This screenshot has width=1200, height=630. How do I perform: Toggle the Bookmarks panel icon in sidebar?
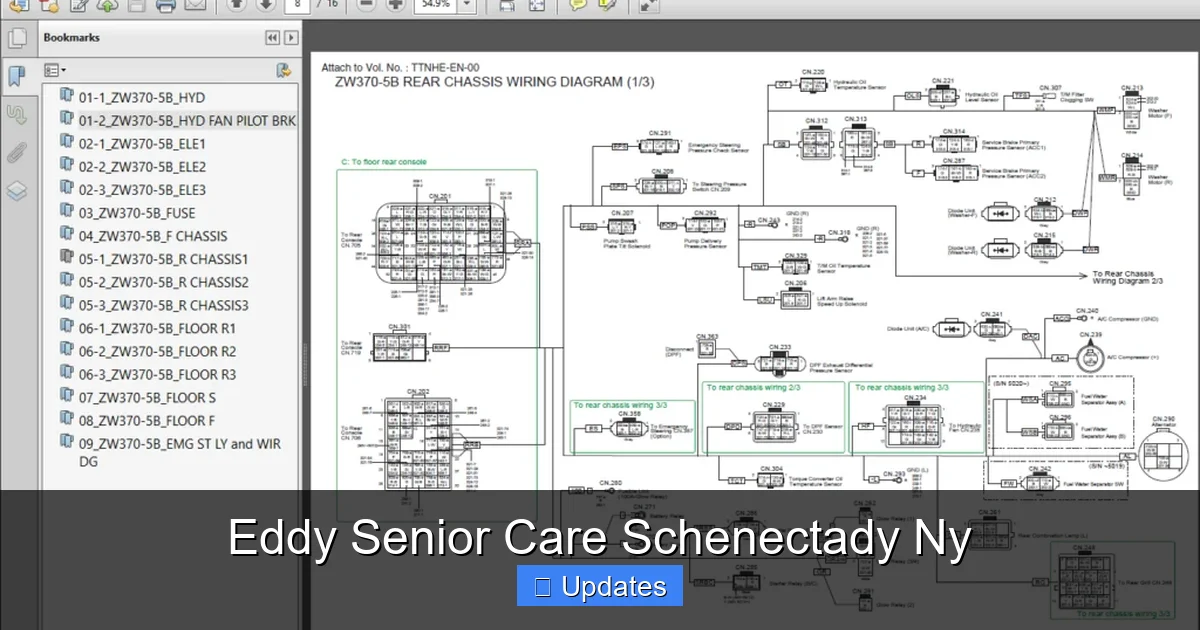pyautogui.click(x=16, y=76)
